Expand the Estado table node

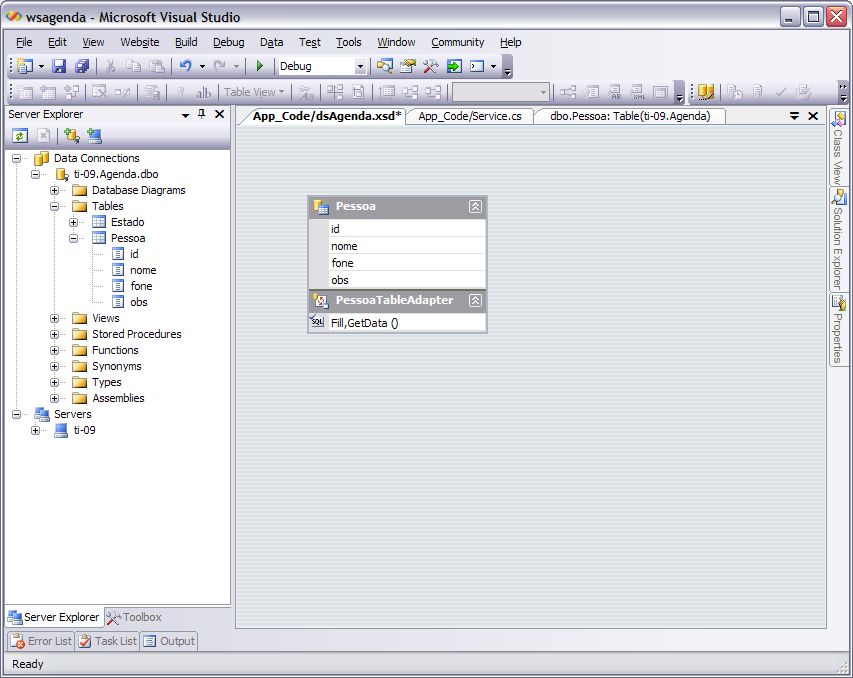74,222
